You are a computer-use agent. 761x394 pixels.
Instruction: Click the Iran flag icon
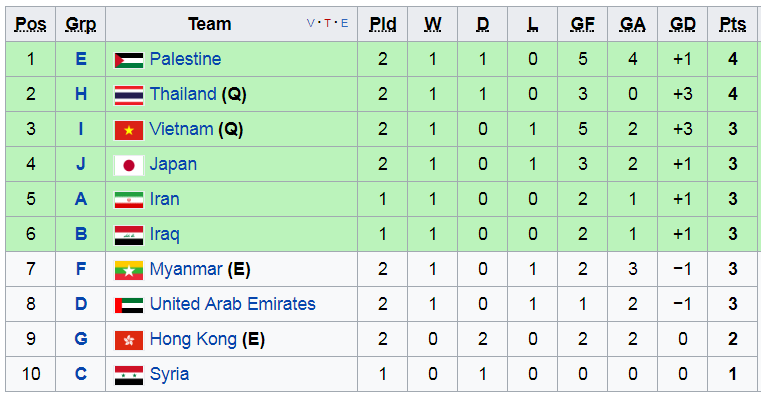(x=129, y=199)
